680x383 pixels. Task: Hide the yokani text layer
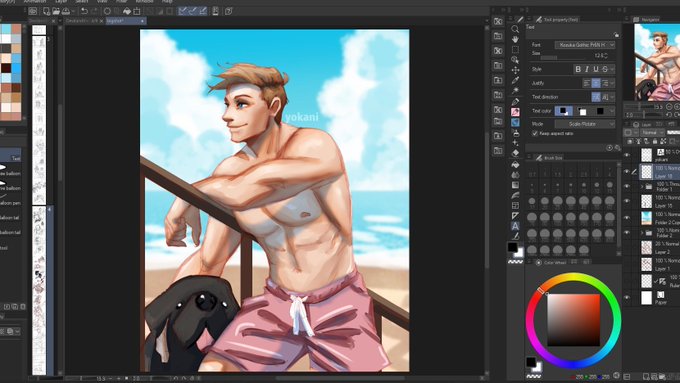pos(627,155)
